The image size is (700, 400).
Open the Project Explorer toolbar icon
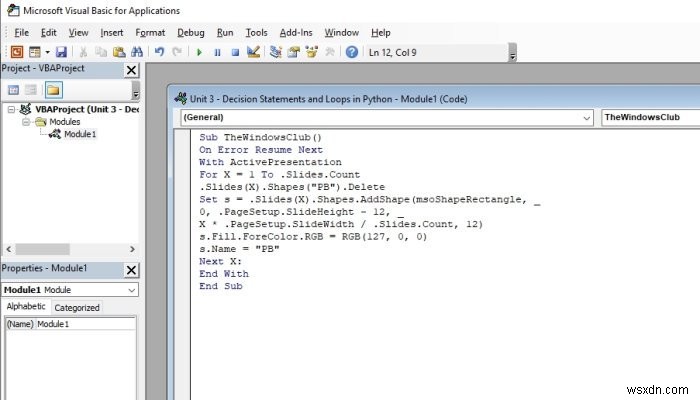pyautogui.click(x=275, y=52)
